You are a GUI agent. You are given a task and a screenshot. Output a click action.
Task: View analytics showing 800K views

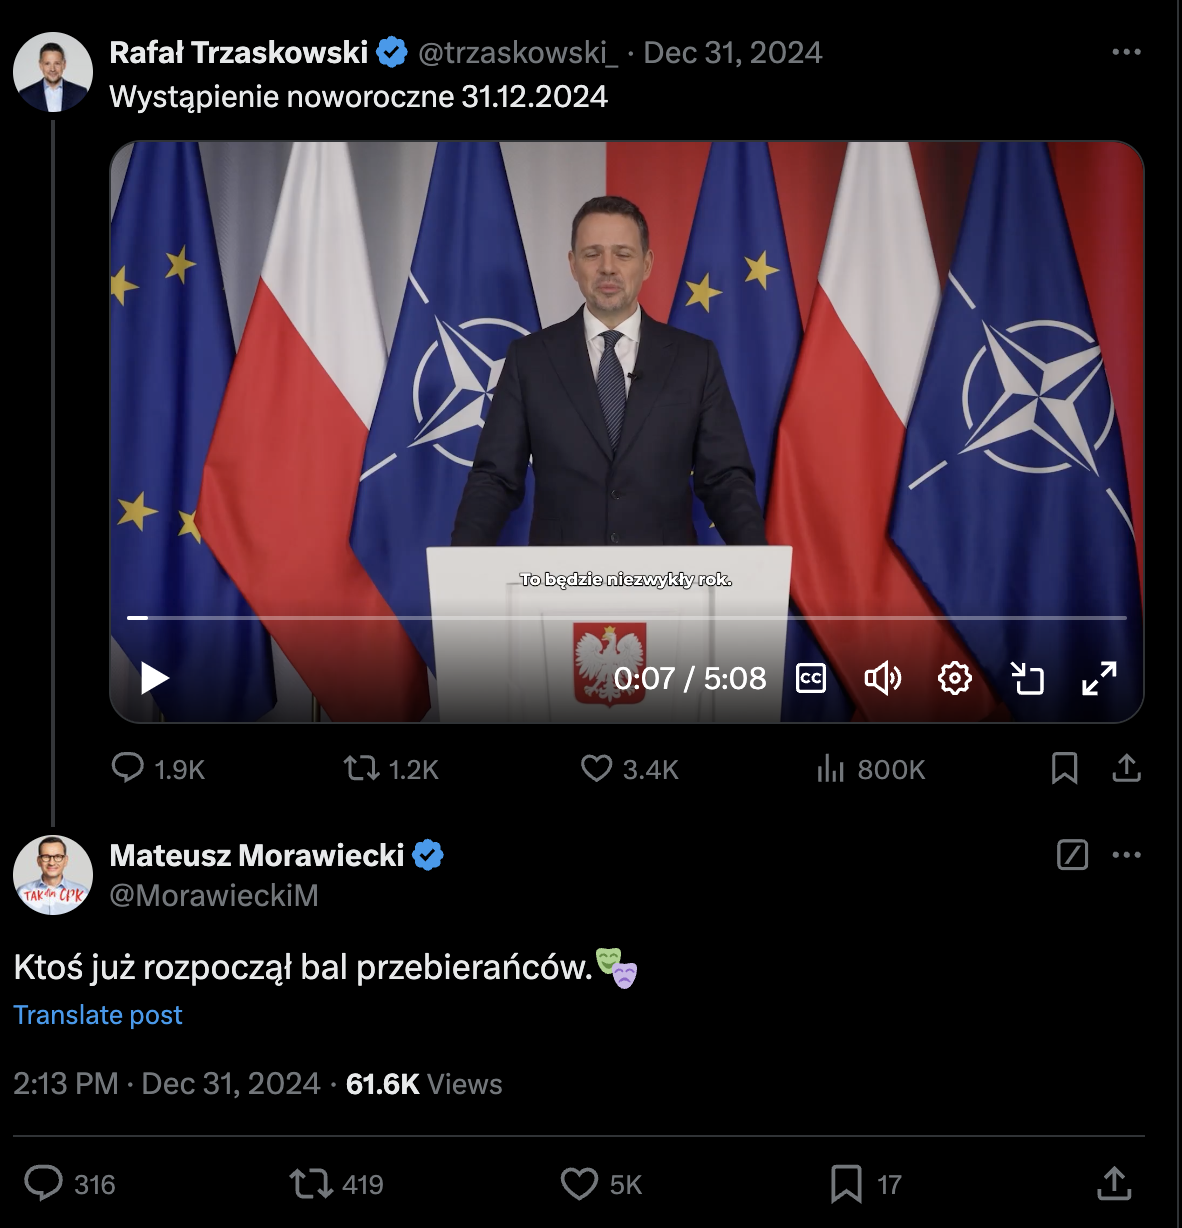click(x=871, y=768)
